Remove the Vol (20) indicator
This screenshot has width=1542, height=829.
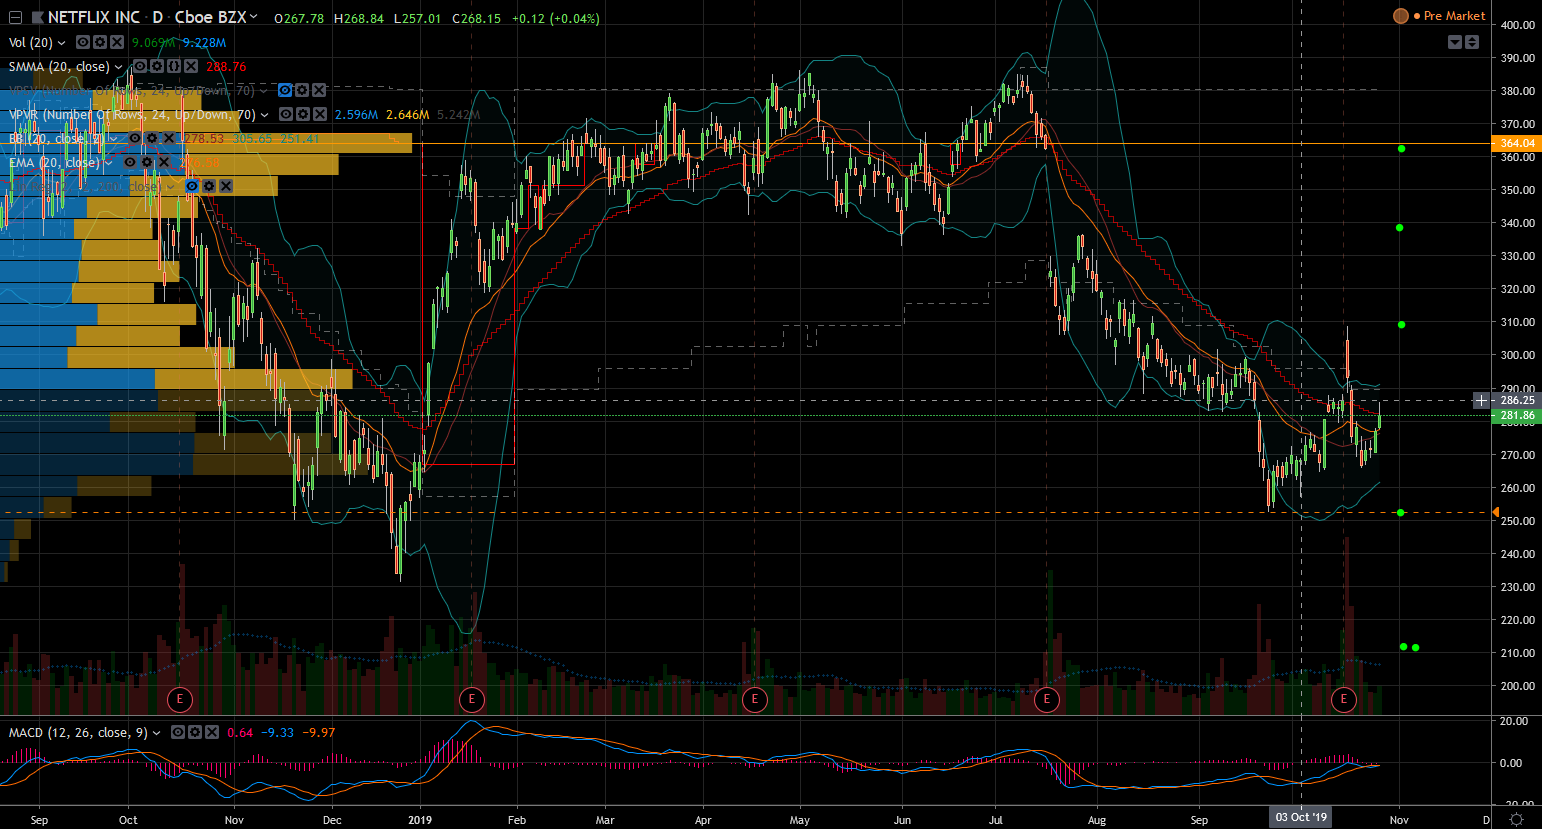[117, 42]
